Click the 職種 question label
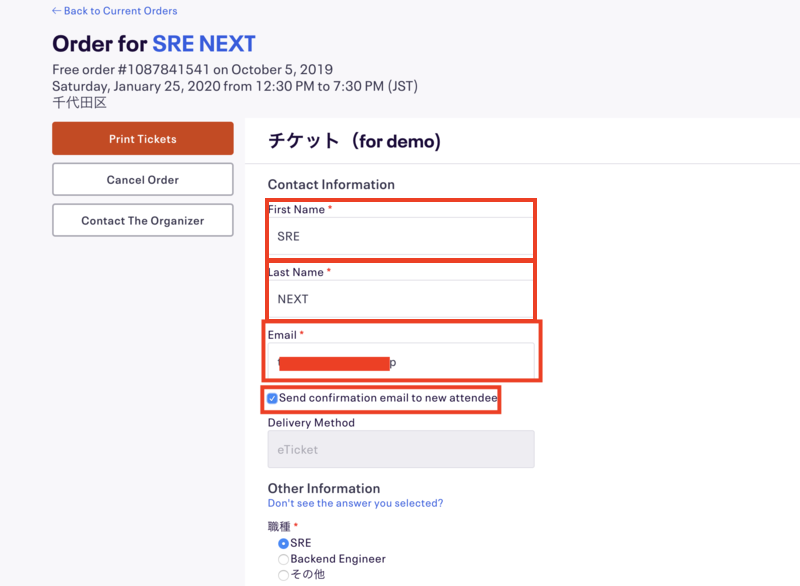The image size is (800, 586). pyautogui.click(x=279, y=526)
